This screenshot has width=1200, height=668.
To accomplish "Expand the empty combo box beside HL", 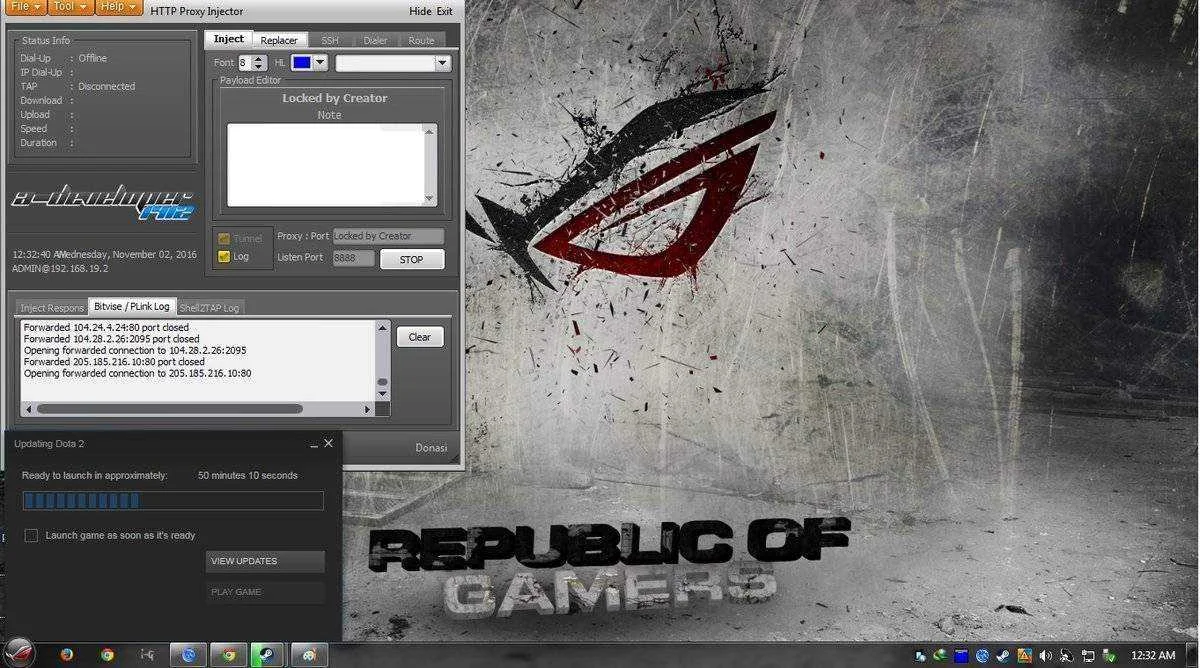I will point(442,63).
